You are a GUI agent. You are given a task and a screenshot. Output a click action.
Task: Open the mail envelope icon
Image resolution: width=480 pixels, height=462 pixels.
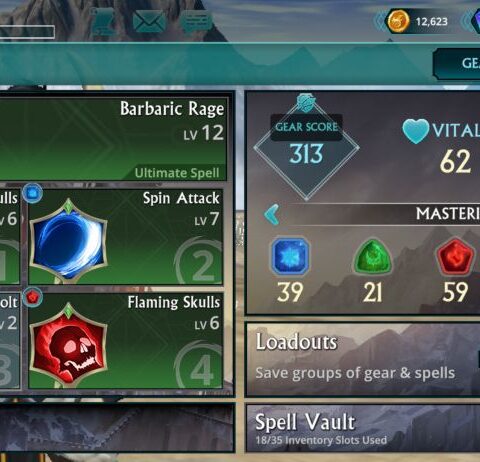[x=149, y=21]
